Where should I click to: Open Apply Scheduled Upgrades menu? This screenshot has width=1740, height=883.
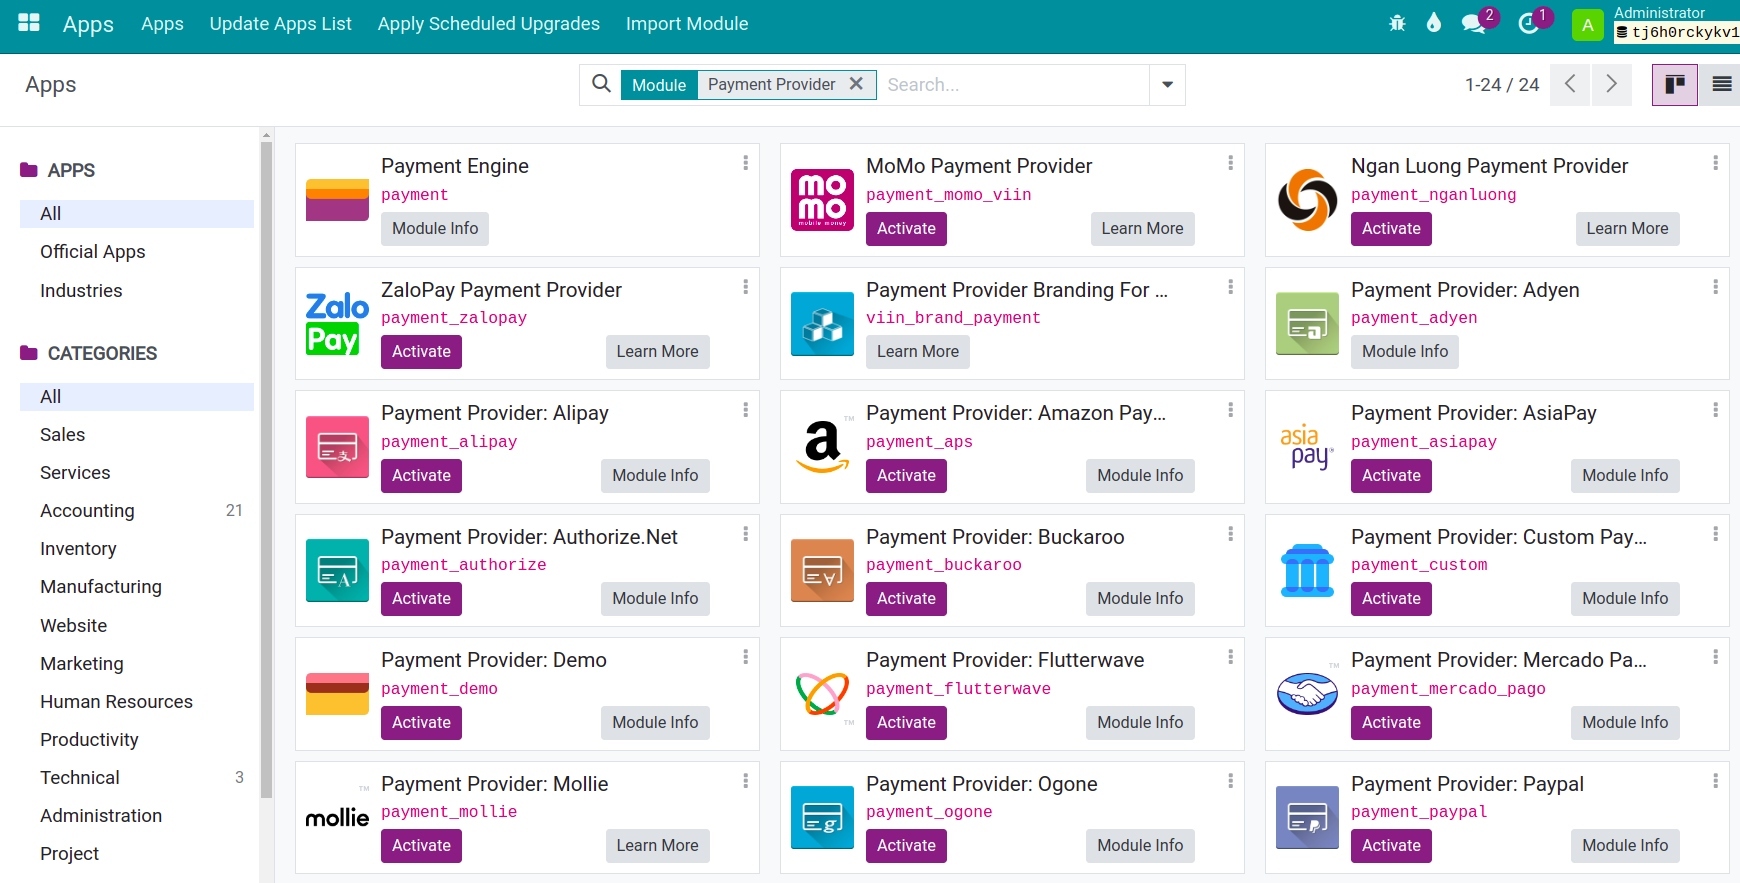(488, 24)
